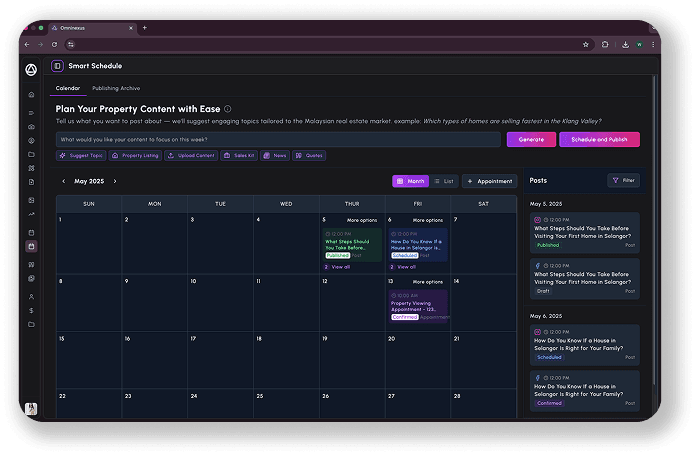This screenshot has width=696, height=456.
Task: Open the browser downloads icon
Action: 625,44
